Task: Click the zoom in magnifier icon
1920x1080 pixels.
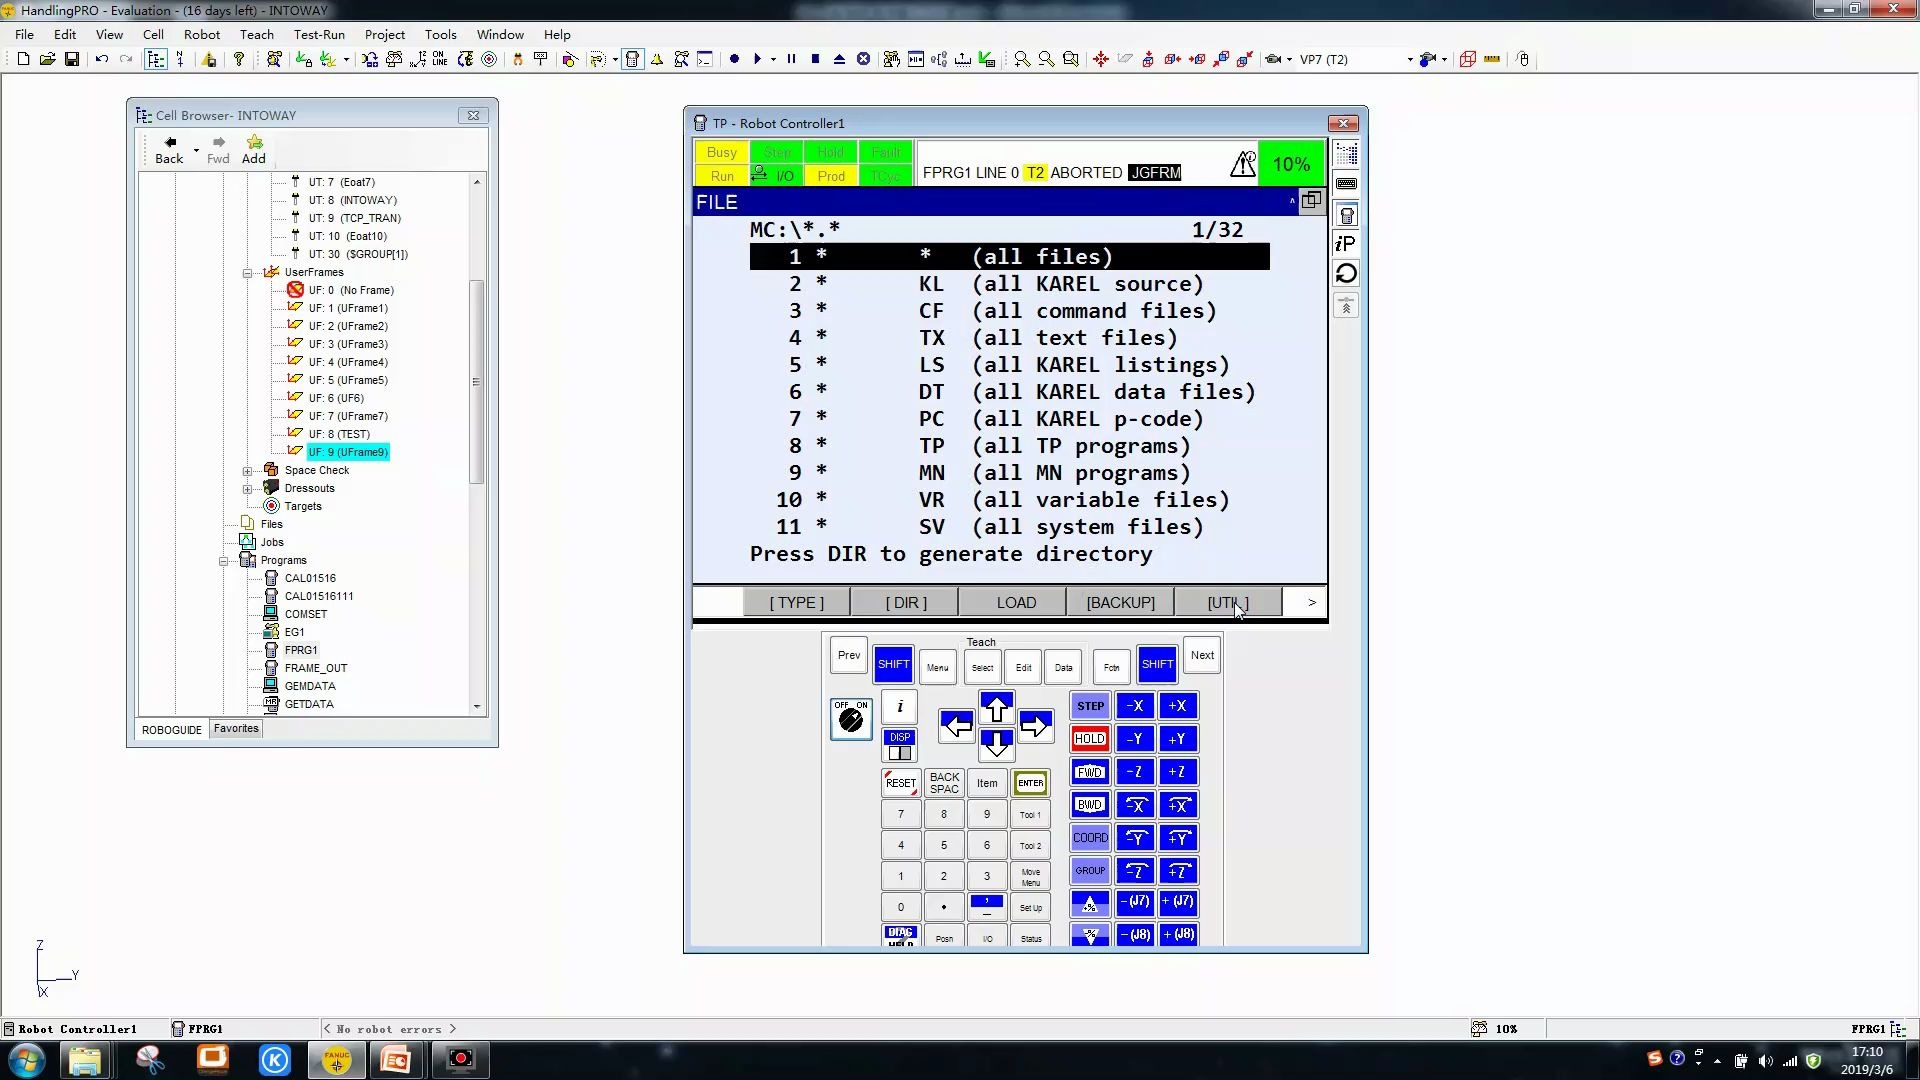Action: (x=1022, y=60)
